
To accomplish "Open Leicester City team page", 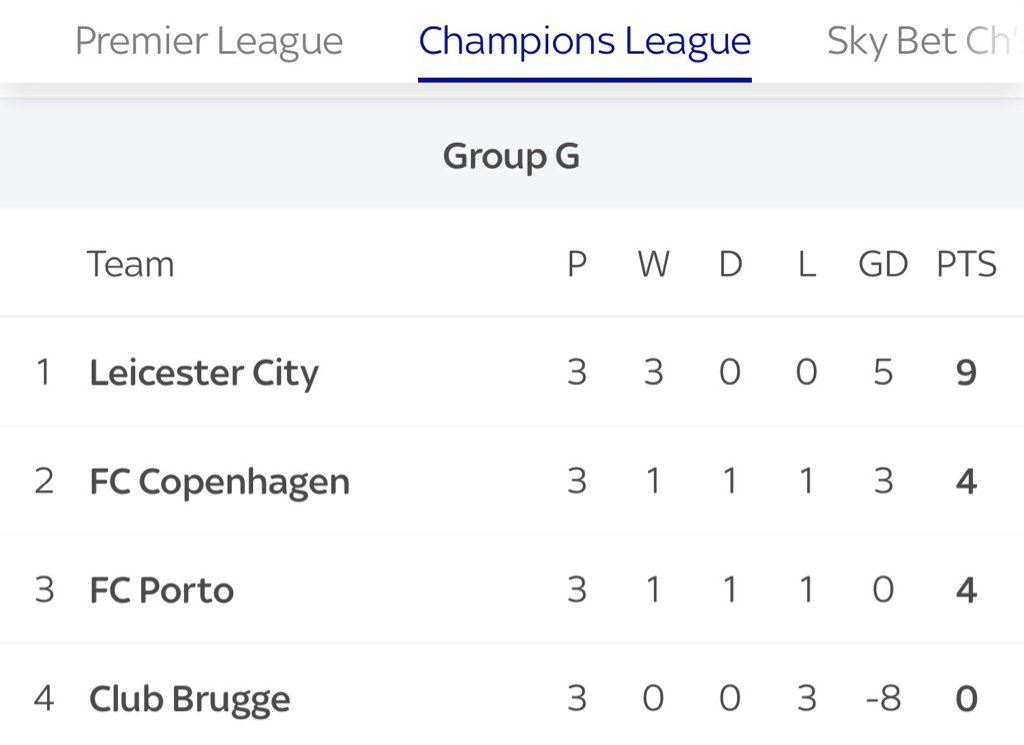I will click(204, 373).
